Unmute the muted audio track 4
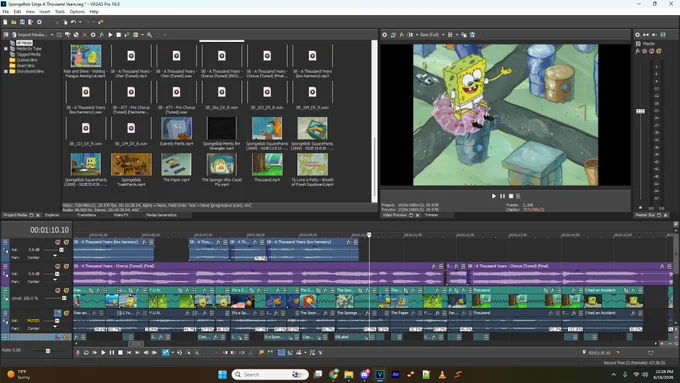Viewport: 680px width, 383px height. coord(58,313)
